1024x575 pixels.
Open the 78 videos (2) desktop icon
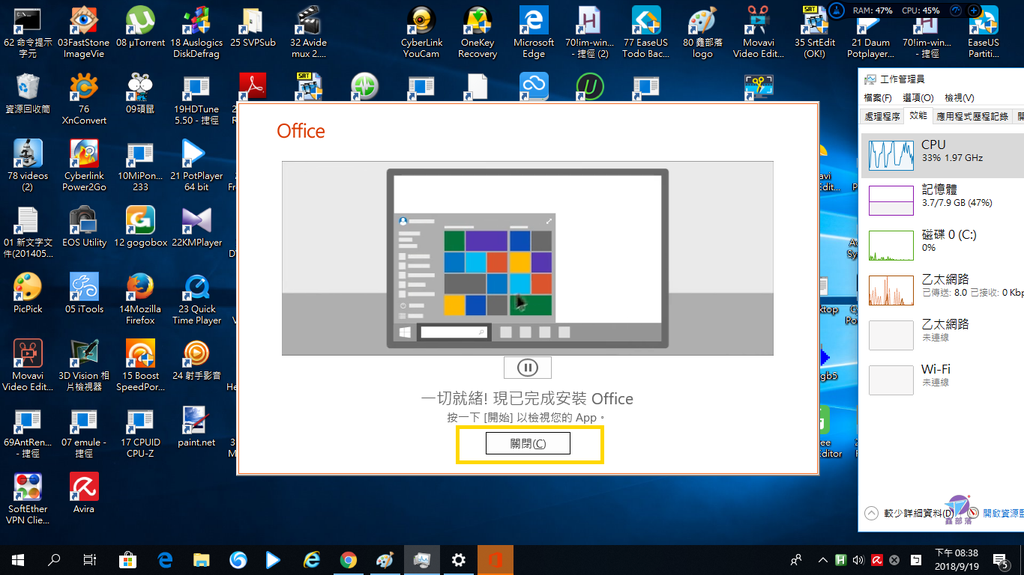(27, 165)
